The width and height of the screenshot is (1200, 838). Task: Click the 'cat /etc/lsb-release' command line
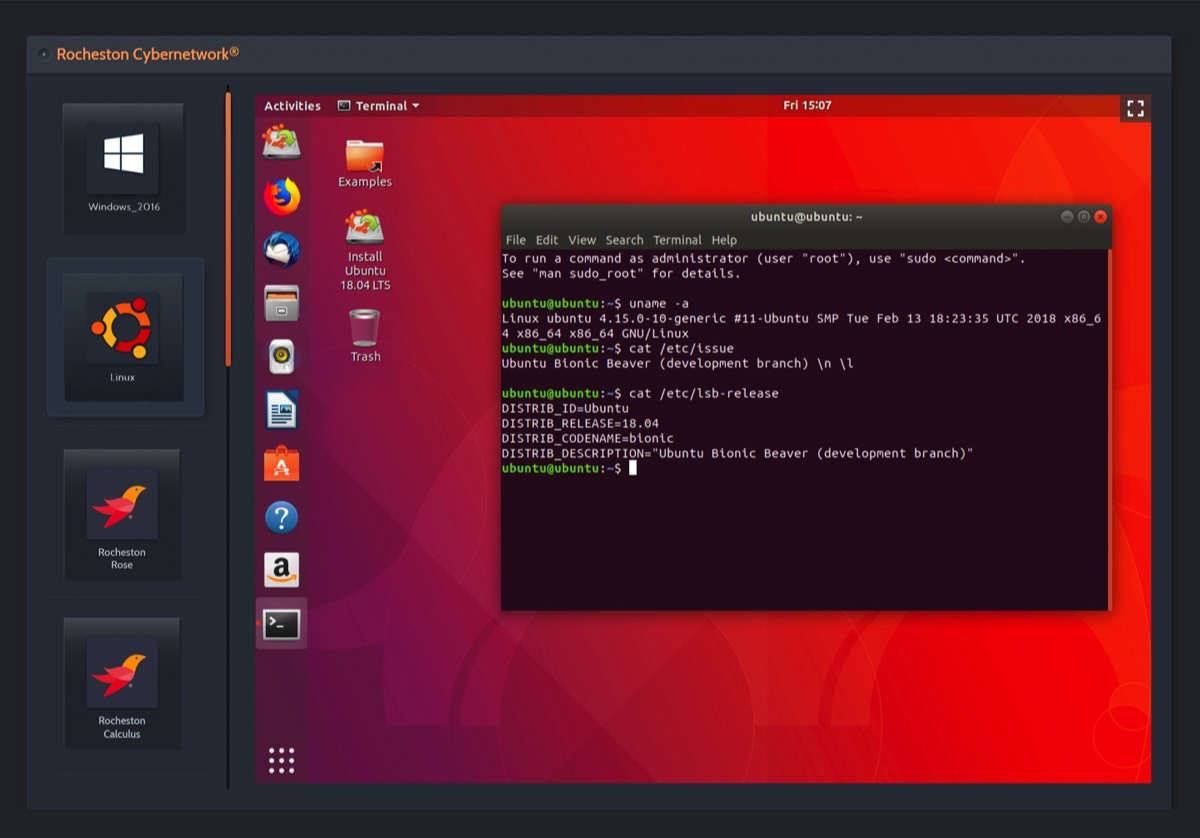click(640, 393)
